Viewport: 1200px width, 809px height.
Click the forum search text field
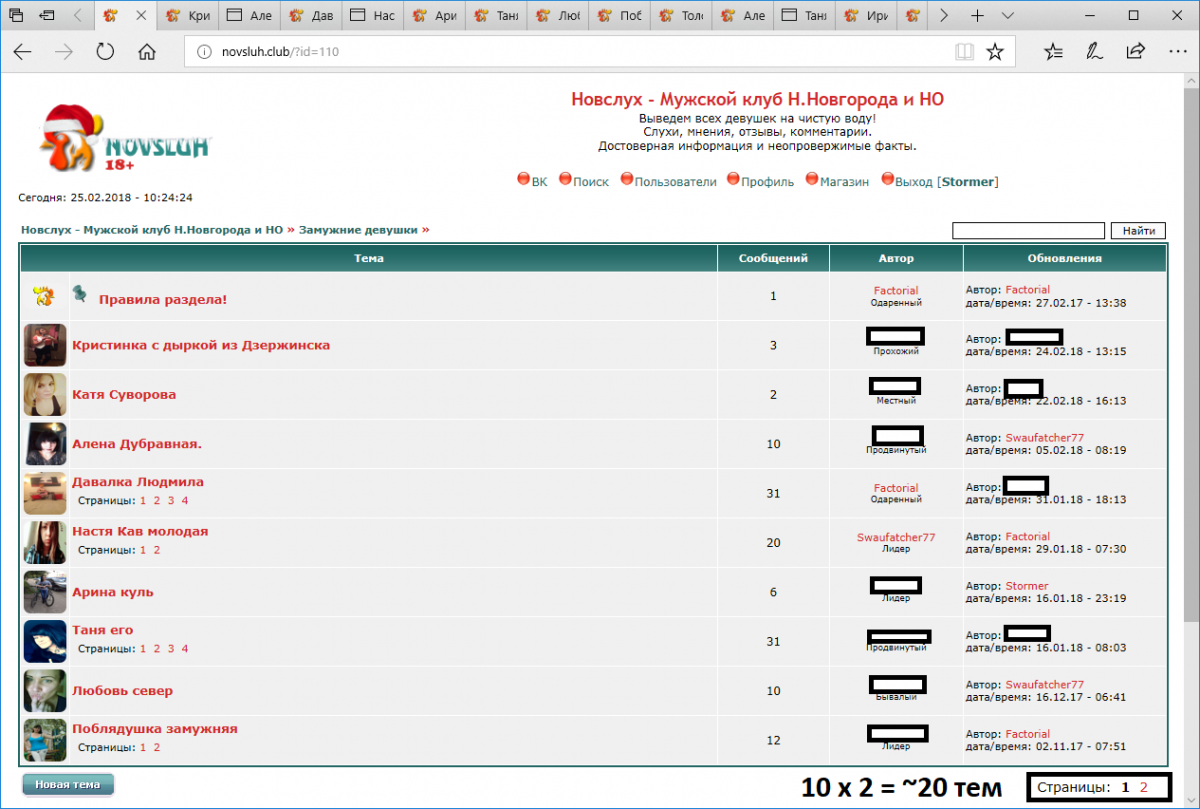coord(1028,231)
